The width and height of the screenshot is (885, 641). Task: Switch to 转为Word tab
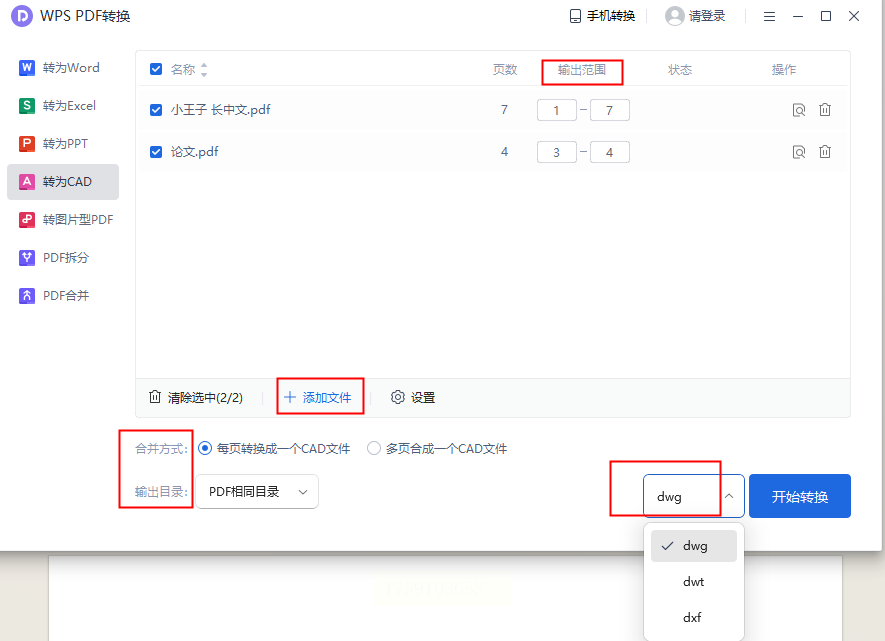tap(63, 68)
